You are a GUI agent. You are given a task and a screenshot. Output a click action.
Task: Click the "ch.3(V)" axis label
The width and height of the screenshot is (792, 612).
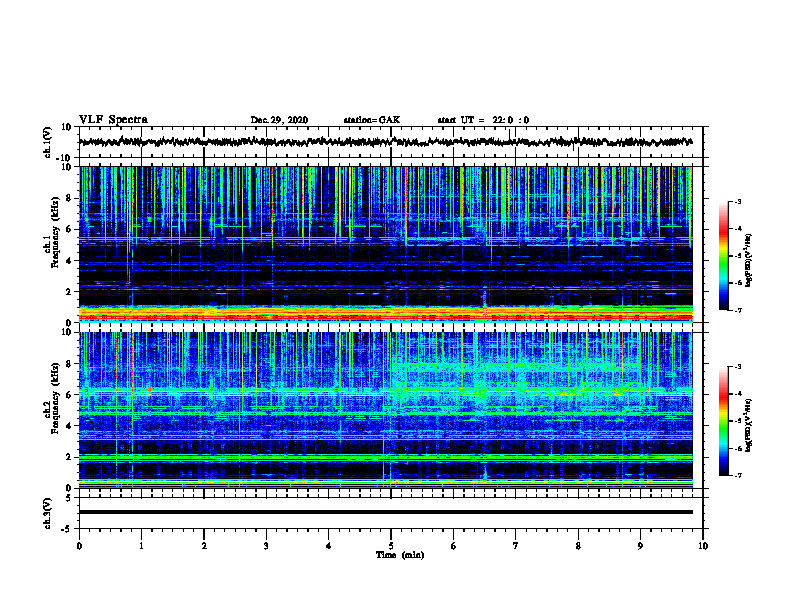pos(48,513)
